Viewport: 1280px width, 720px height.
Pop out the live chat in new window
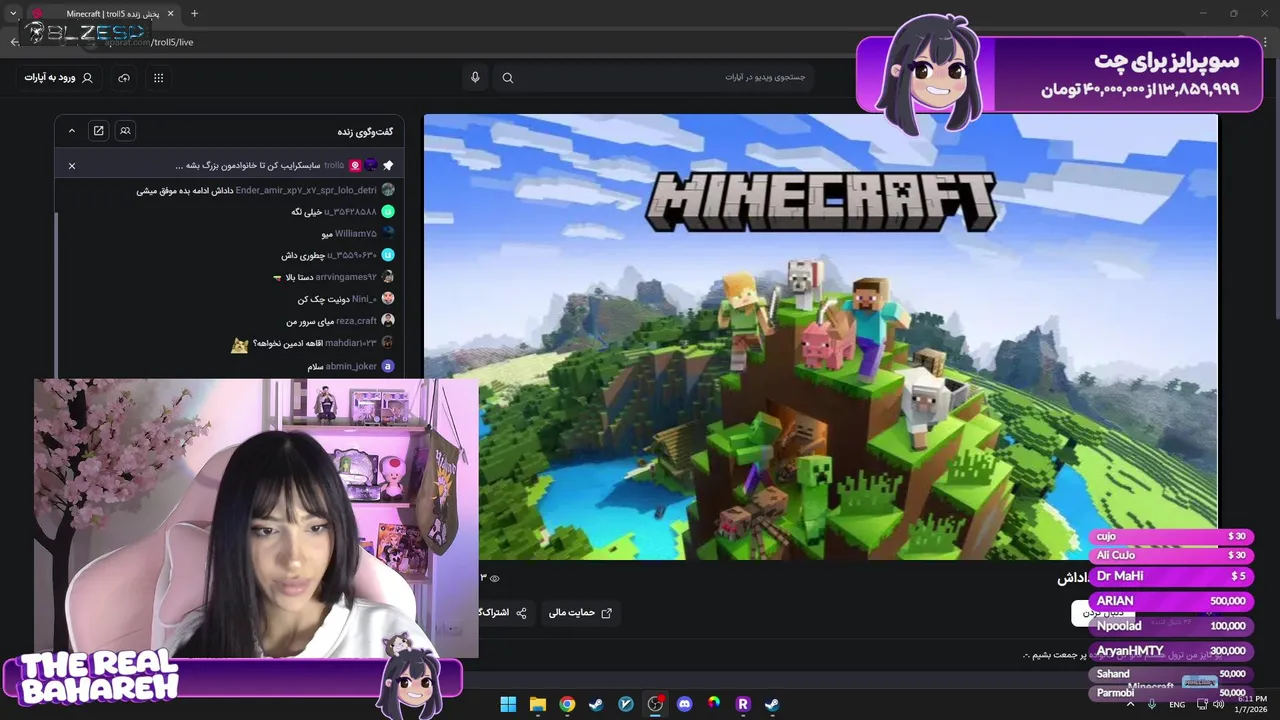click(98, 131)
